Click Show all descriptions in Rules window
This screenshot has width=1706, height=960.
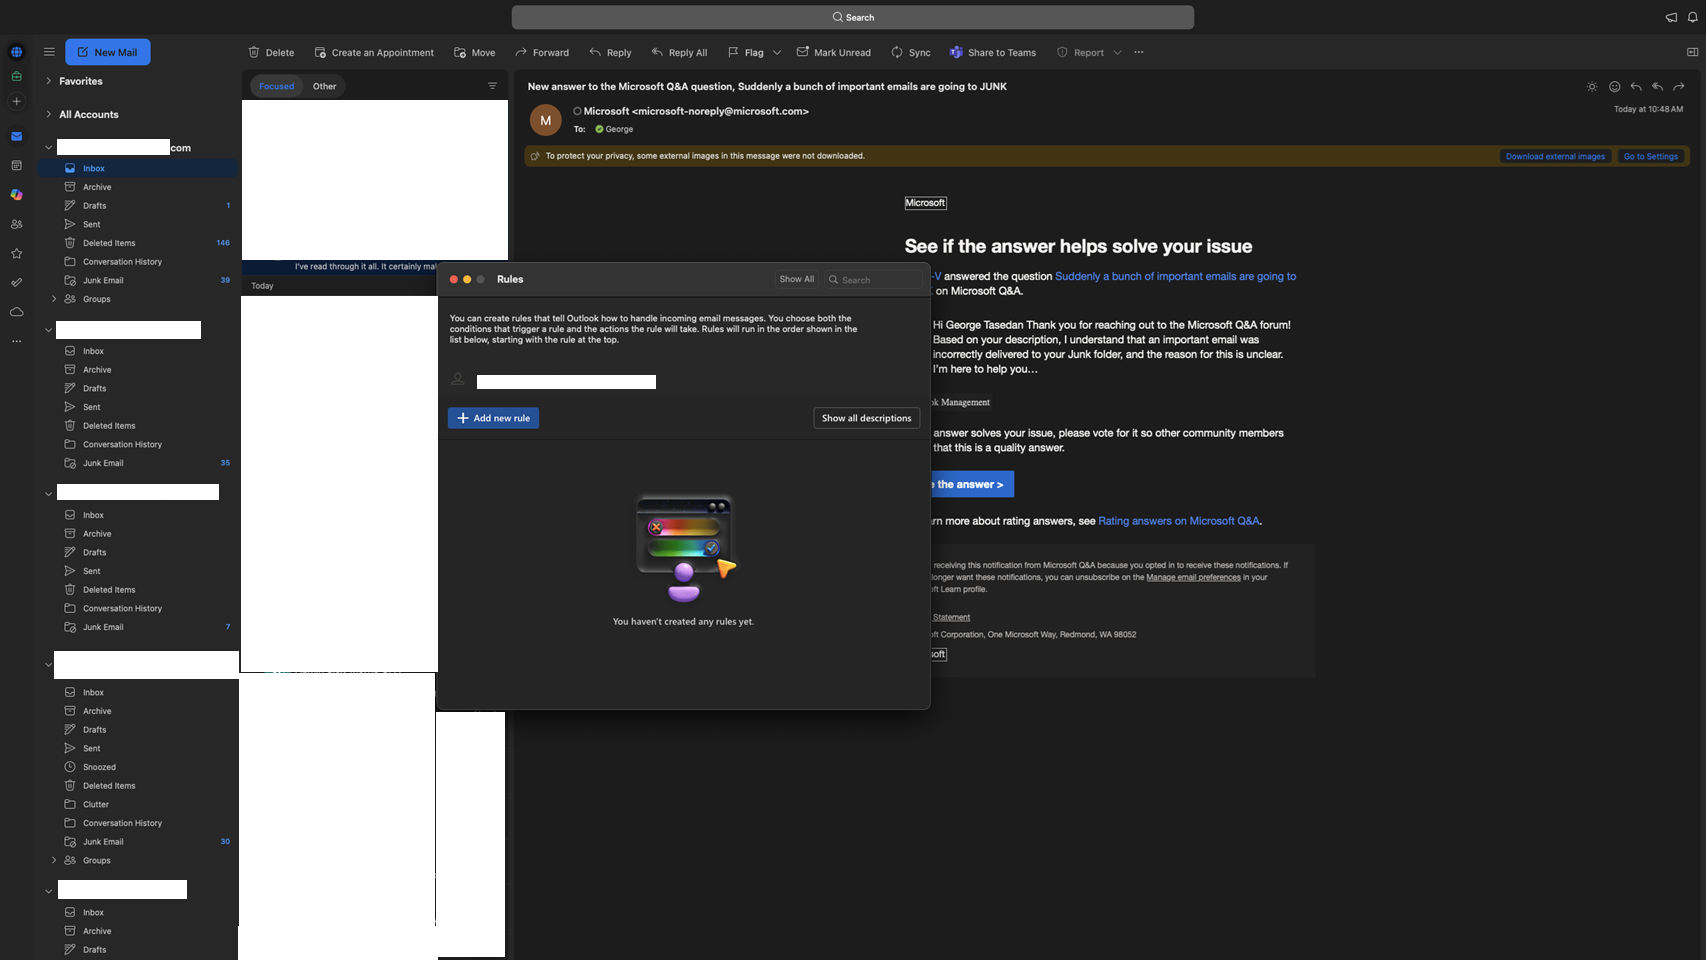pos(866,418)
